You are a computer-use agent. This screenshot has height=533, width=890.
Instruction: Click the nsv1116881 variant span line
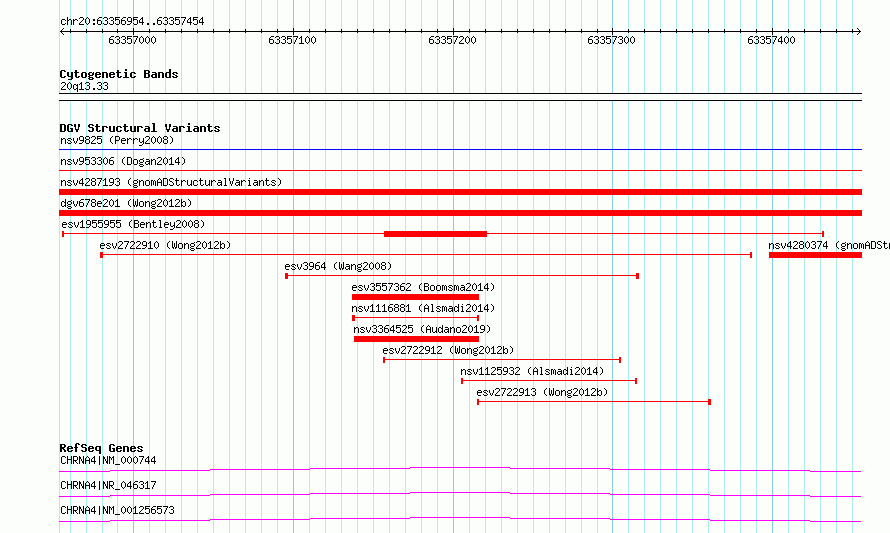click(x=415, y=318)
